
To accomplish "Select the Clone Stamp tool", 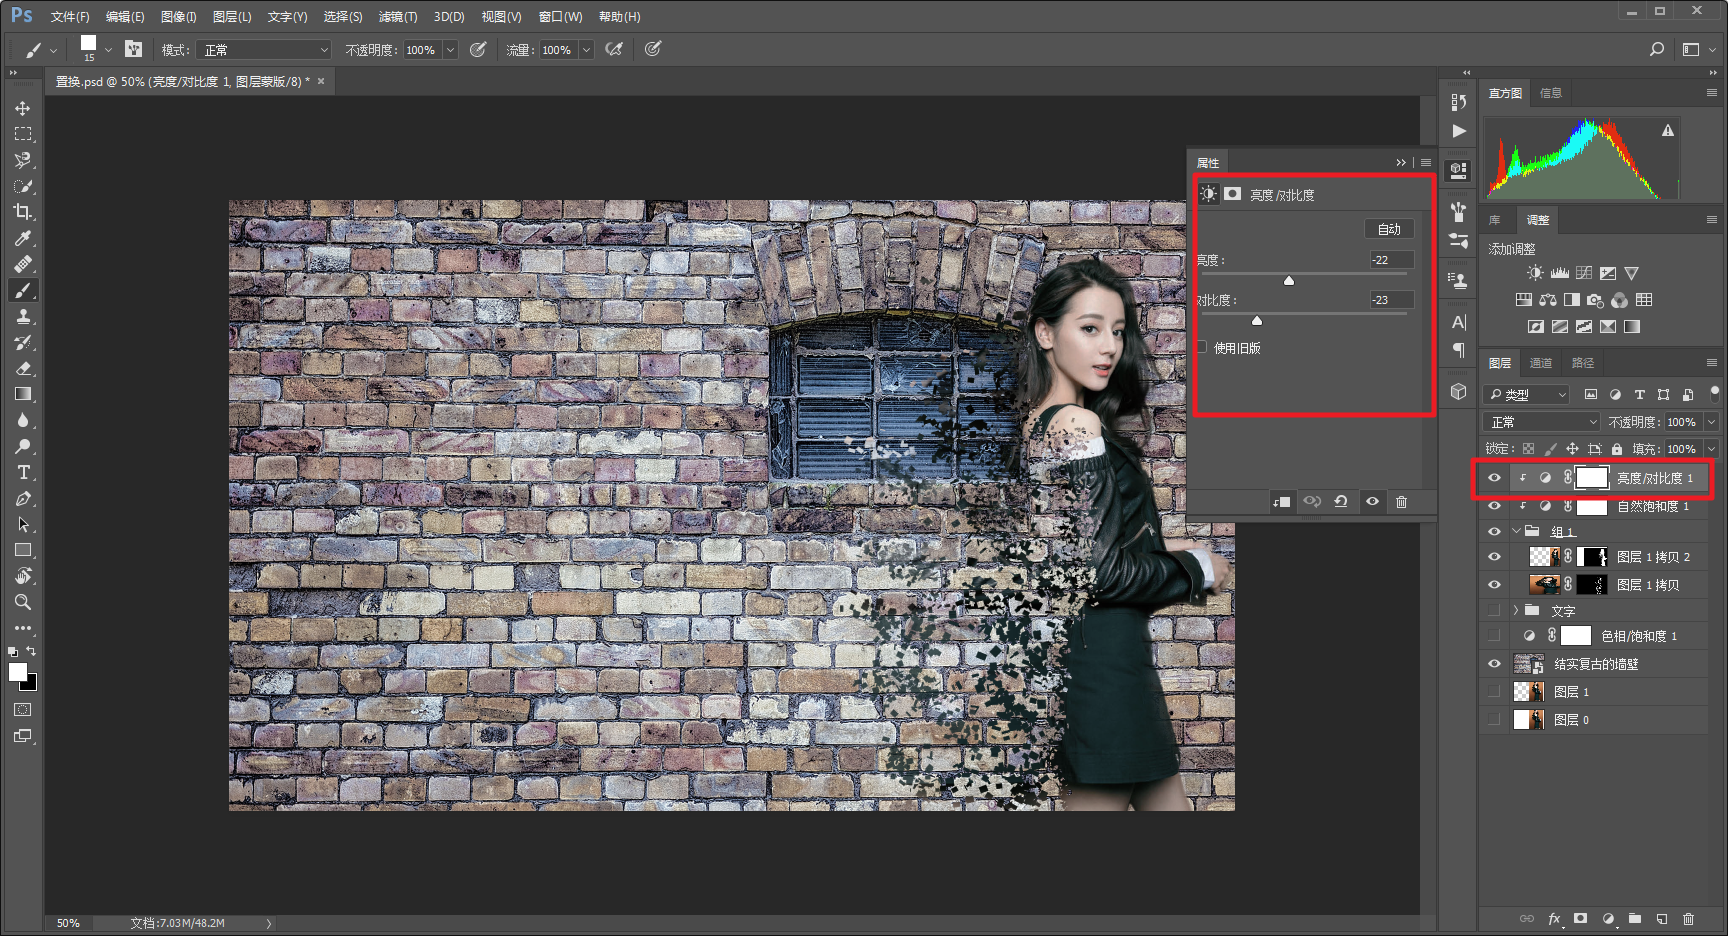I will (x=22, y=316).
